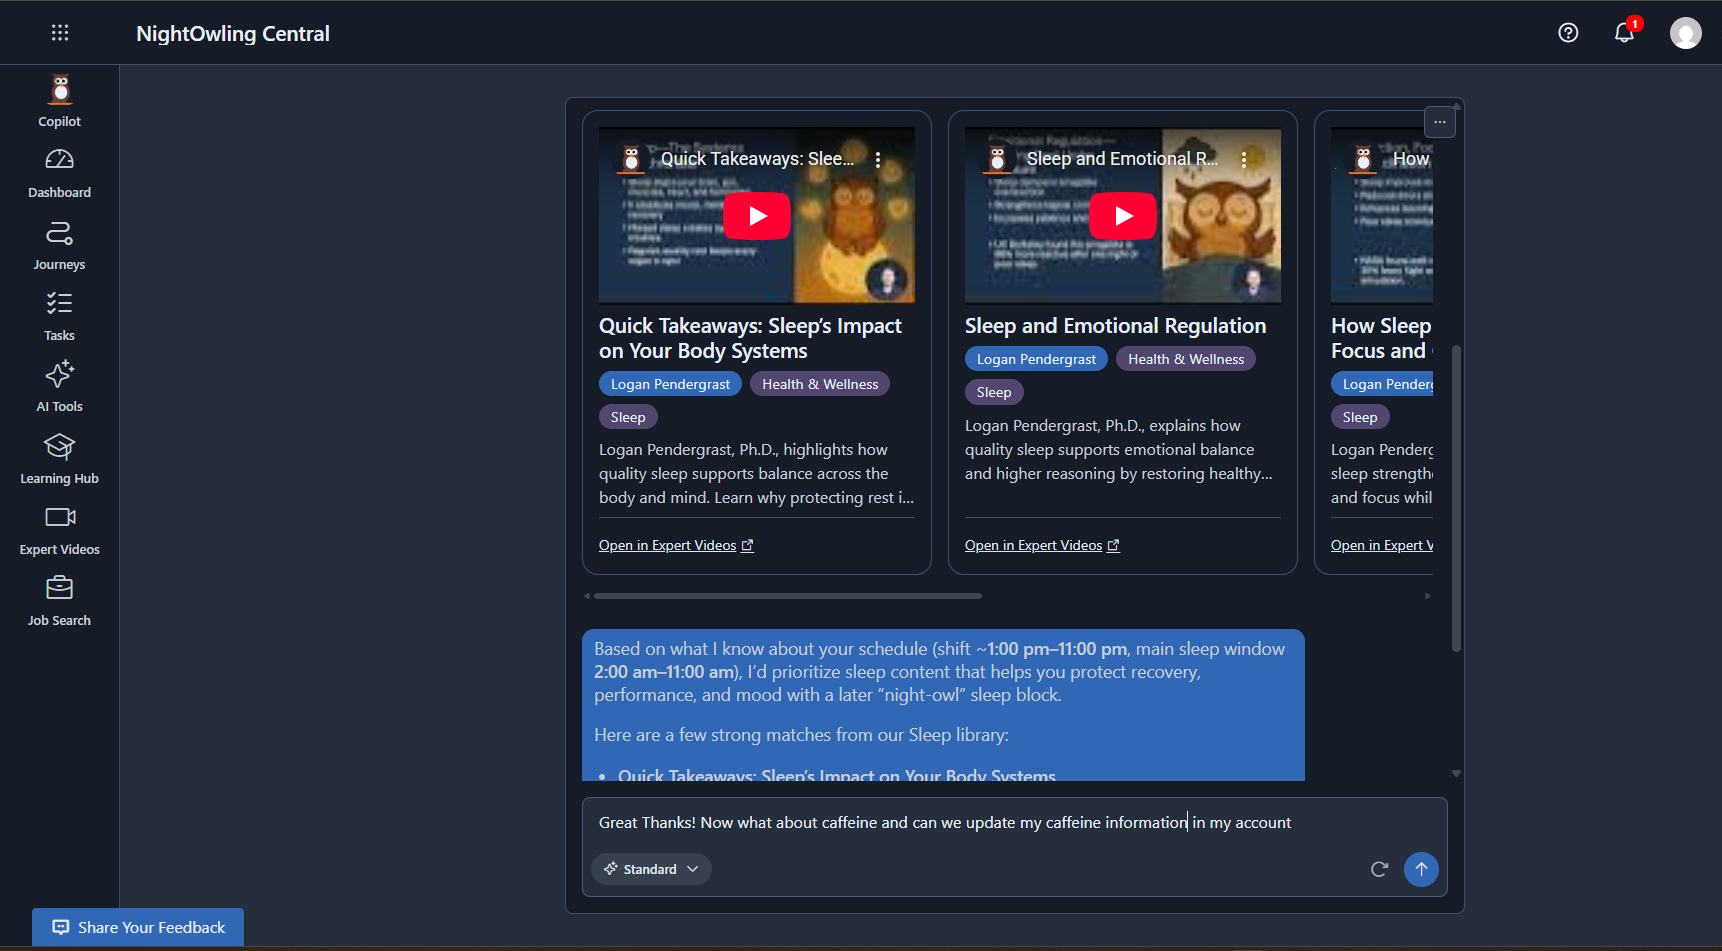The height and width of the screenshot is (951, 1722).
Task: Open options menu on Quick Takeaways video
Action: pos(878,159)
